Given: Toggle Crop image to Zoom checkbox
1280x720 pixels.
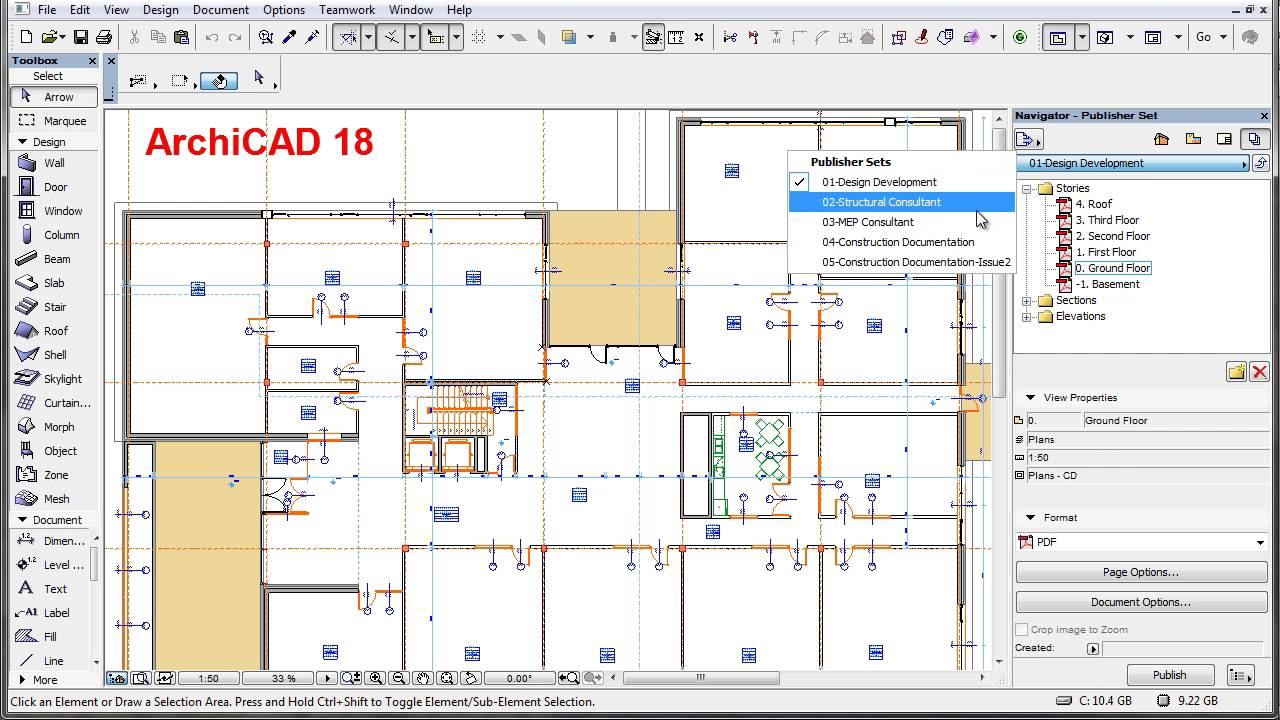Looking at the screenshot, I should 1022,630.
